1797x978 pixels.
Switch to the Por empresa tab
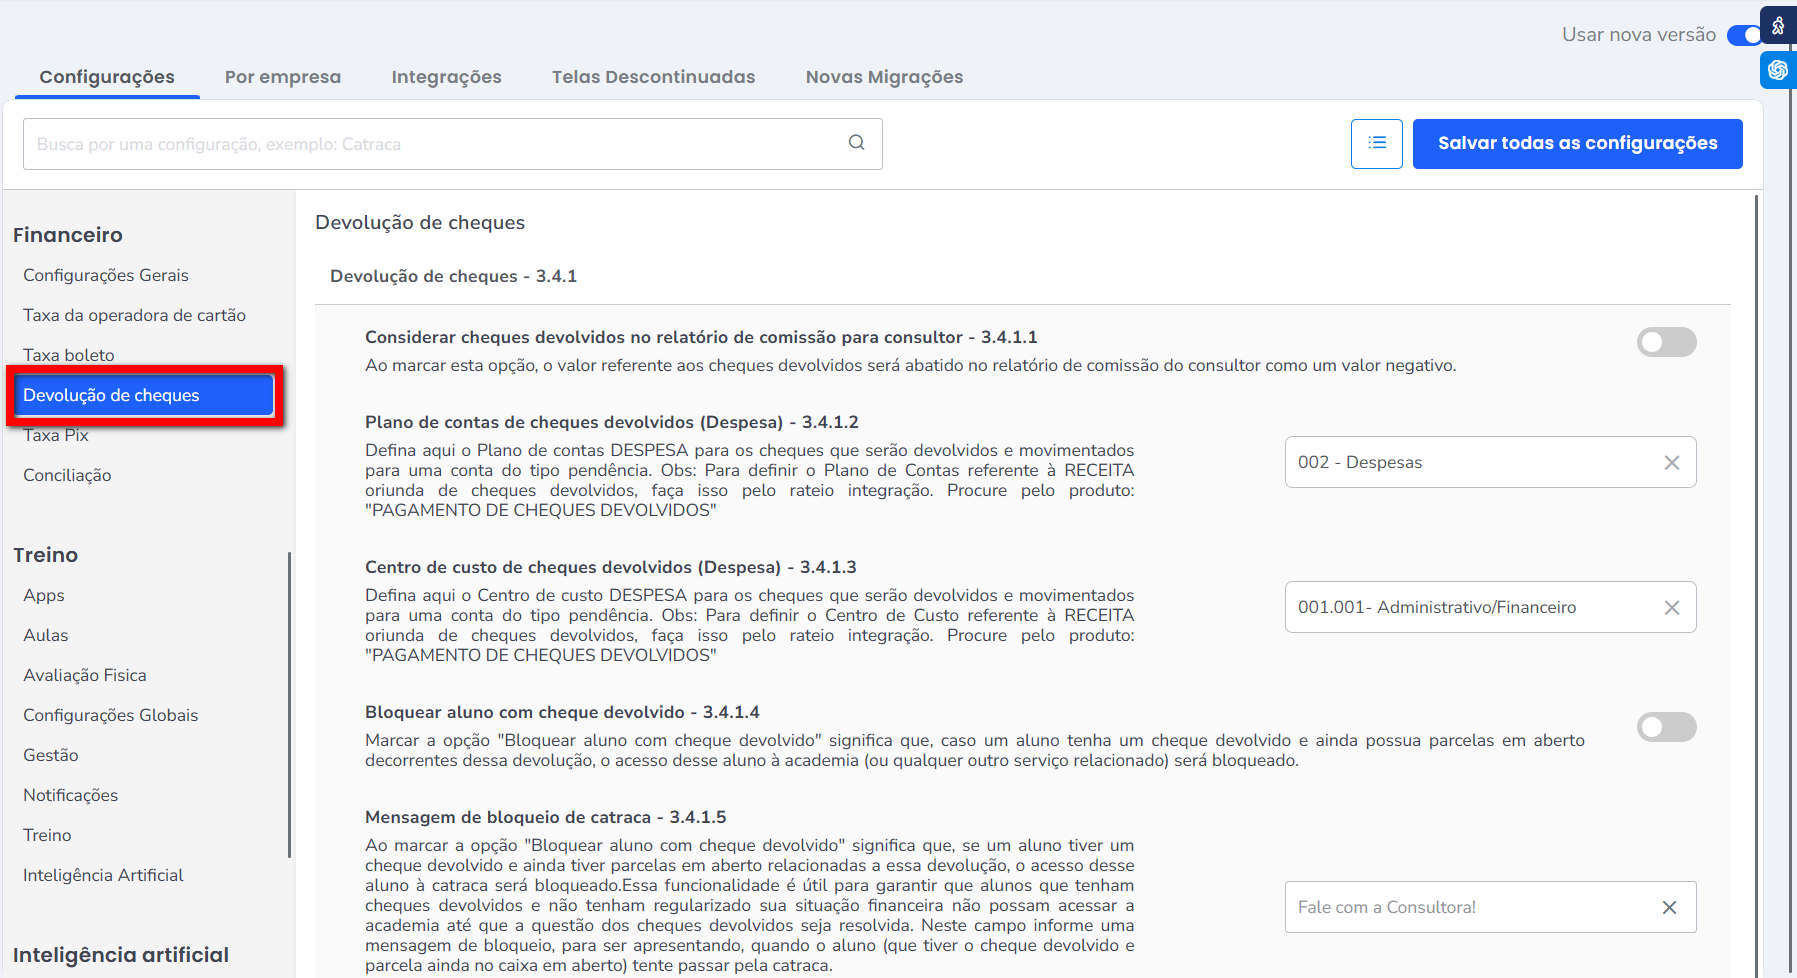pos(282,77)
